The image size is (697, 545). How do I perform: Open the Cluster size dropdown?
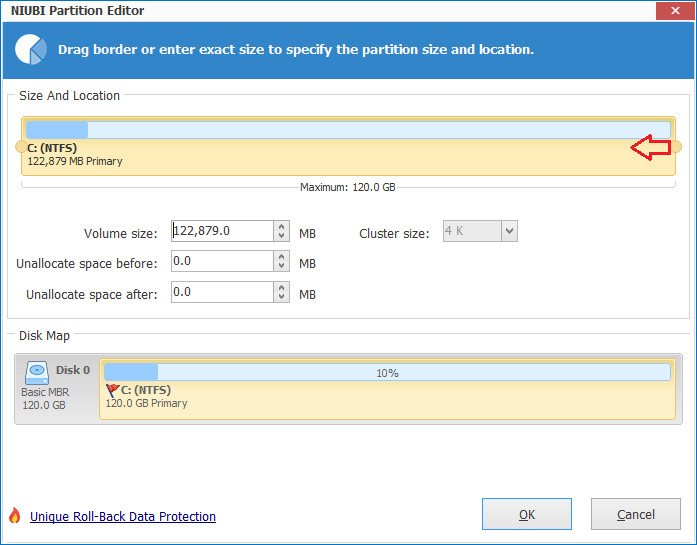[x=509, y=231]
